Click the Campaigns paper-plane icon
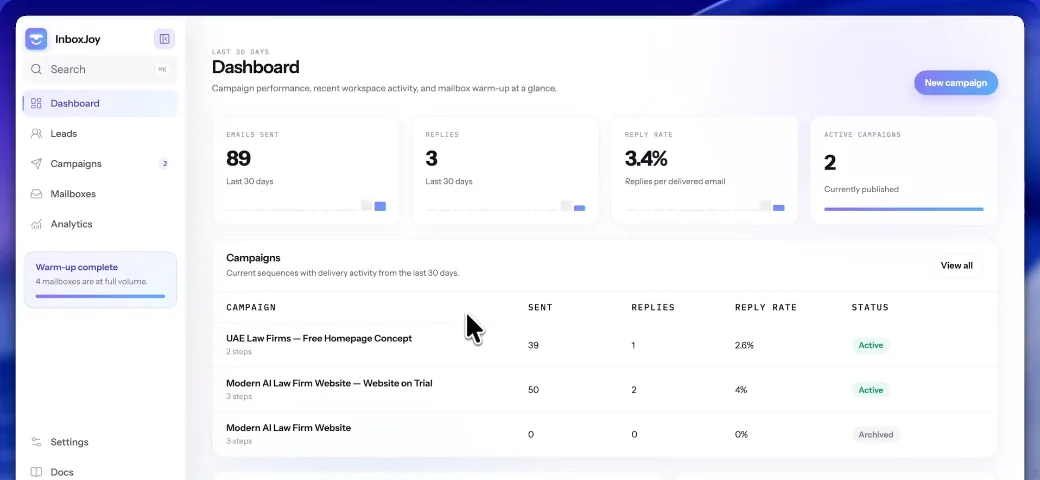Viewport: 1040px width, 480px height. point(36,164)
